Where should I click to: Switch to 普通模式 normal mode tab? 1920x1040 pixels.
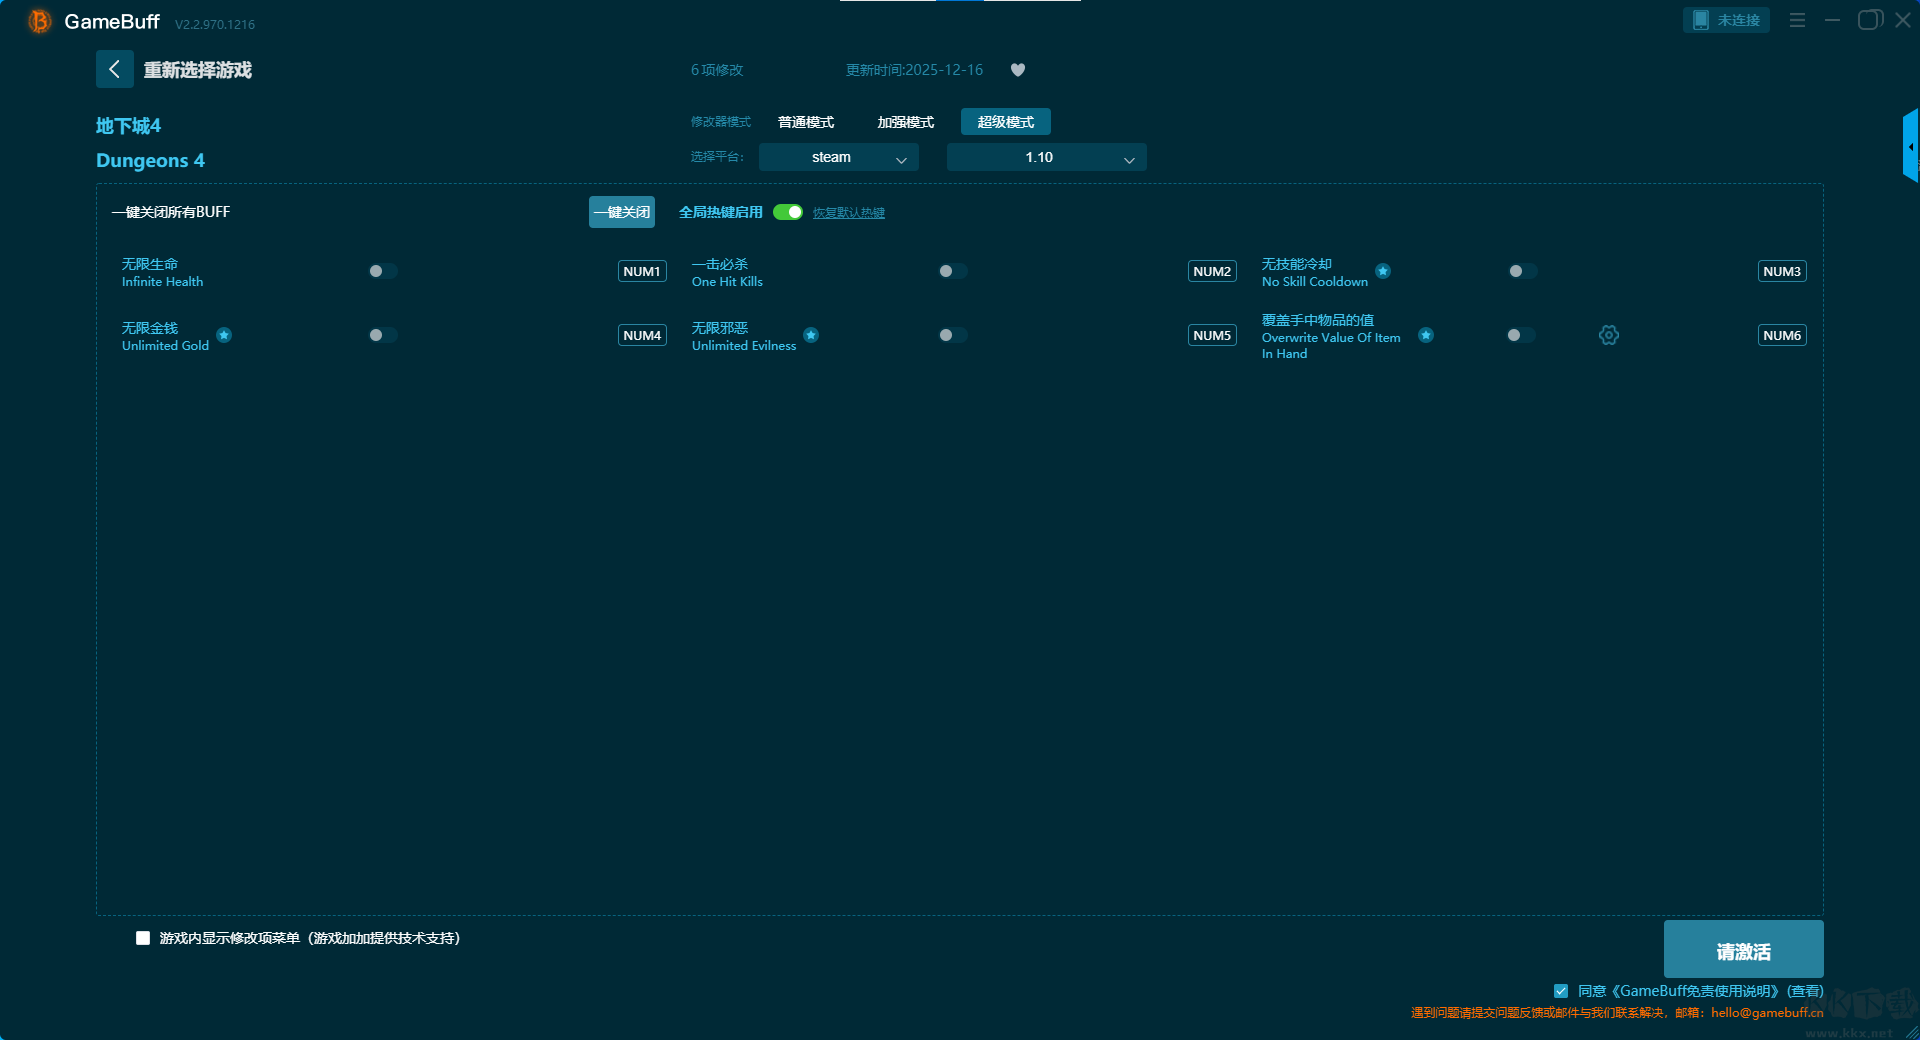click(806, 122)
